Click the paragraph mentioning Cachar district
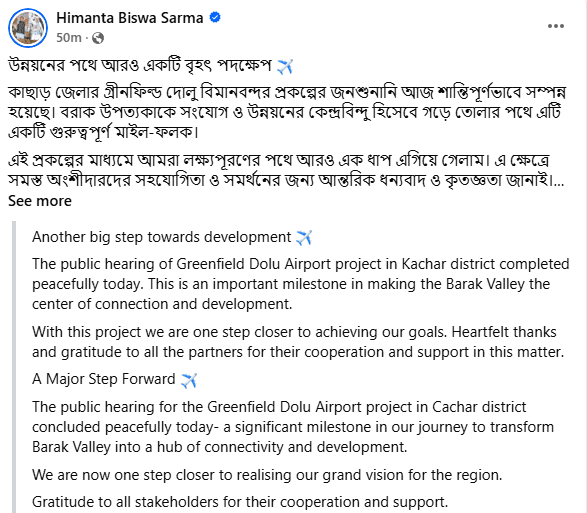Viewport: 587px width, 513px height. pyautogui.click(x=293, y=427)
